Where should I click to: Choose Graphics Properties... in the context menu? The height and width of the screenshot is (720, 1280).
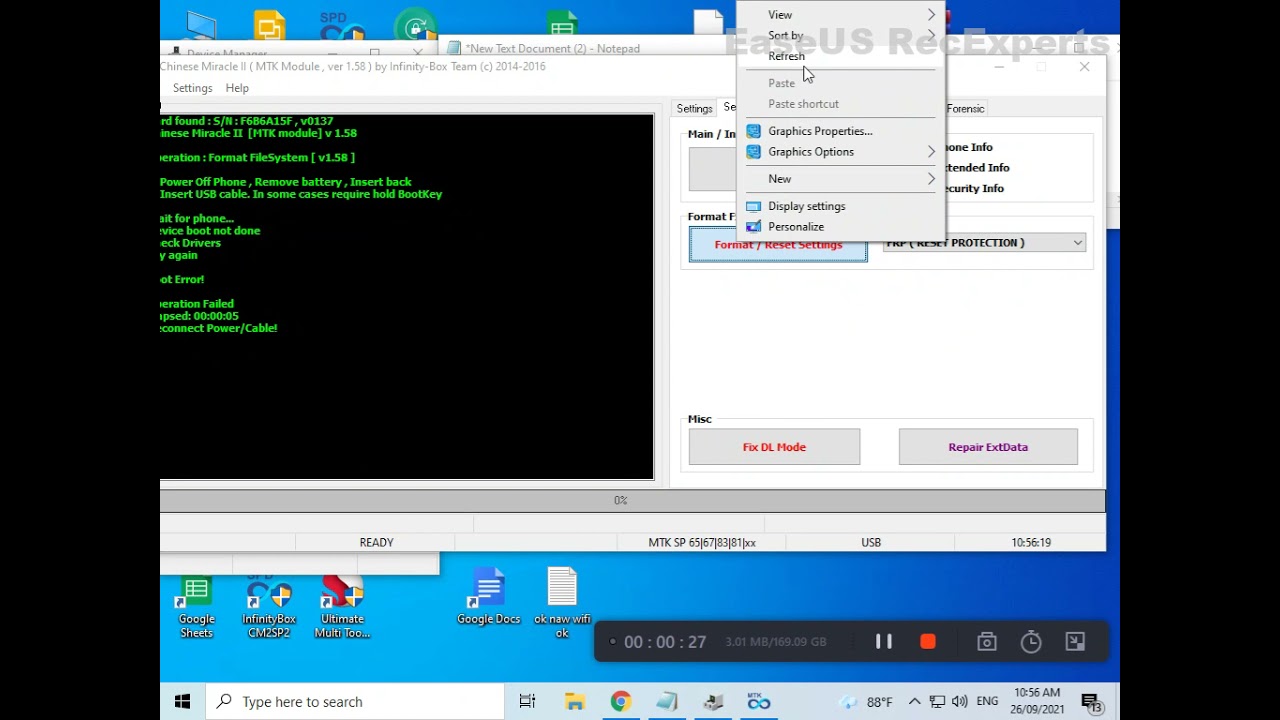[841, 131]
